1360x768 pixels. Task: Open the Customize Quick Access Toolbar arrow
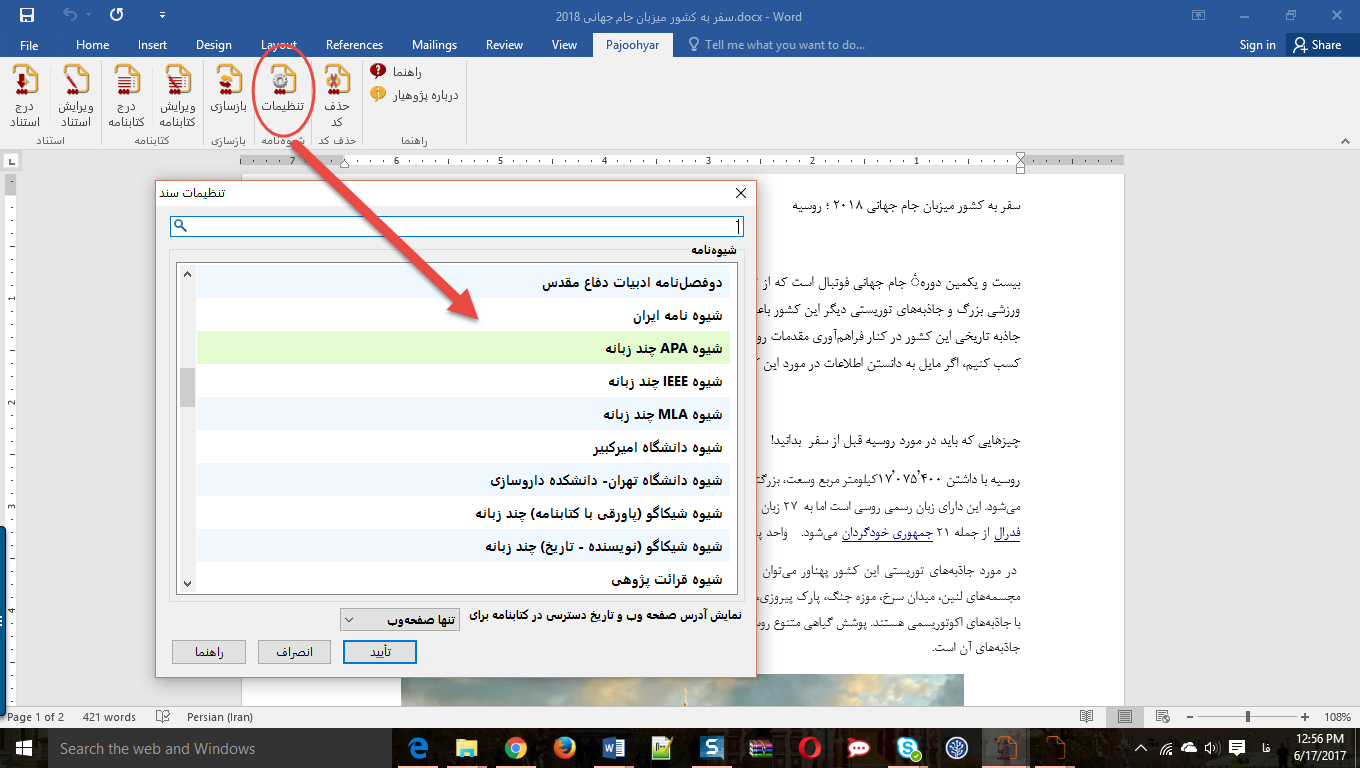[x=163, y=16]
